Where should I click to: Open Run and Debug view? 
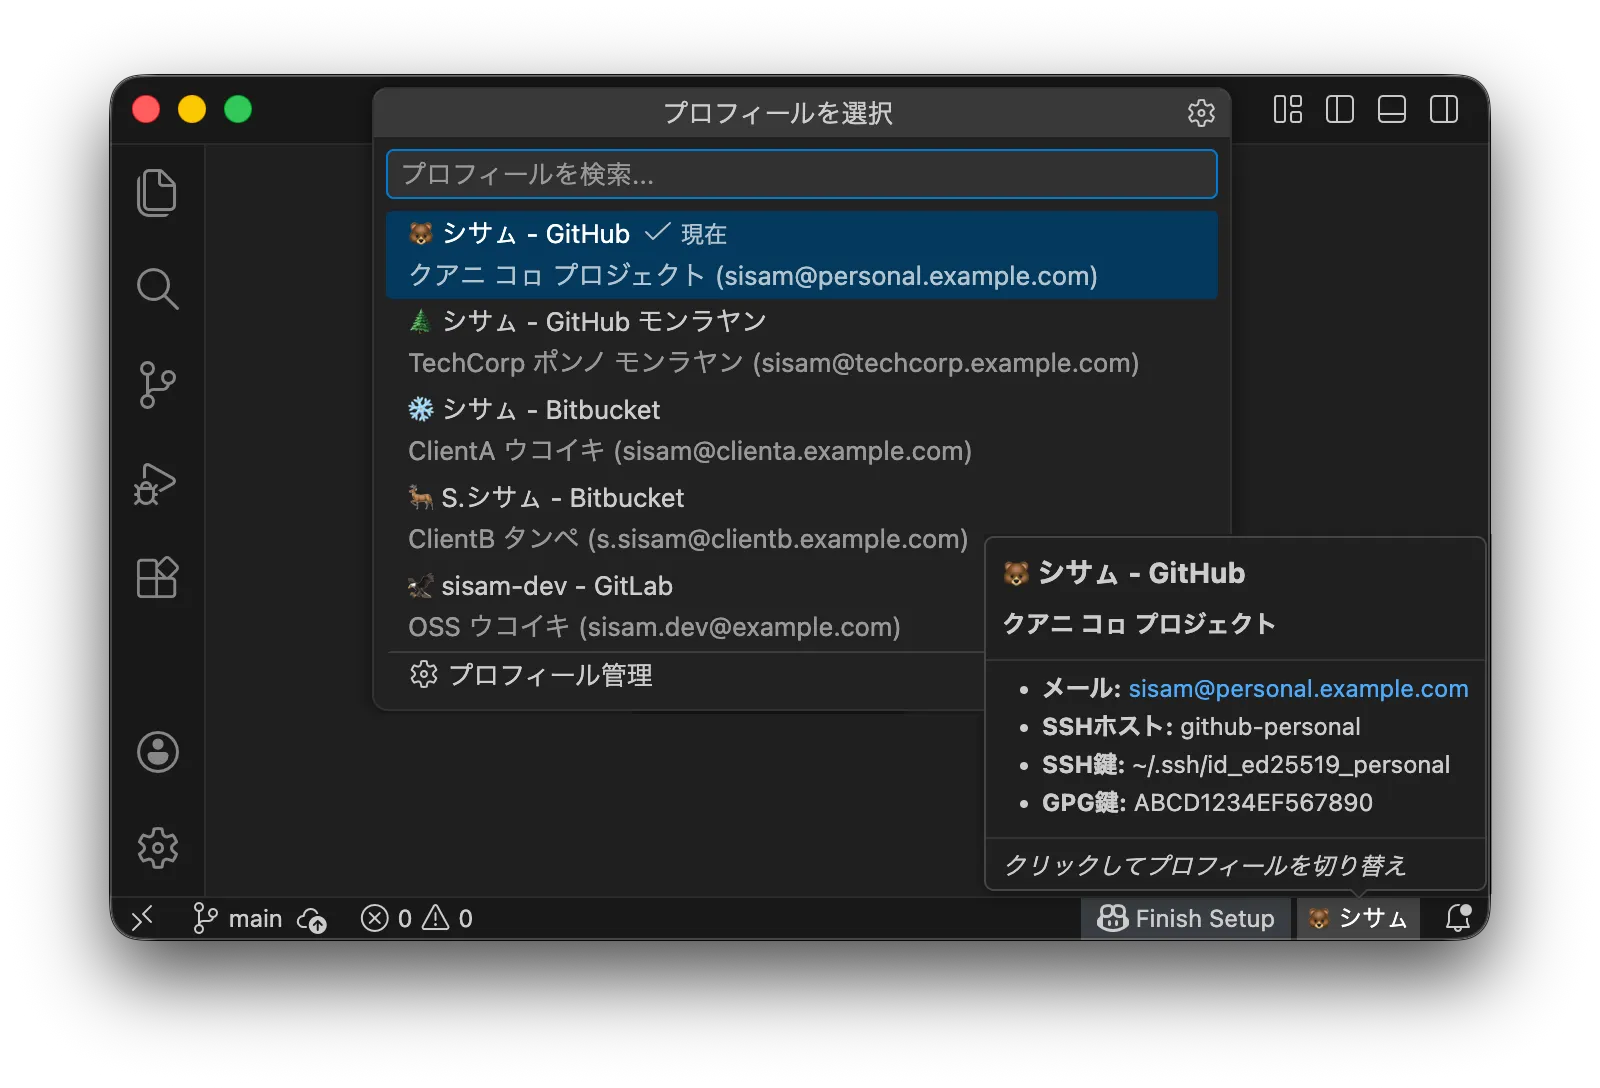156,483
